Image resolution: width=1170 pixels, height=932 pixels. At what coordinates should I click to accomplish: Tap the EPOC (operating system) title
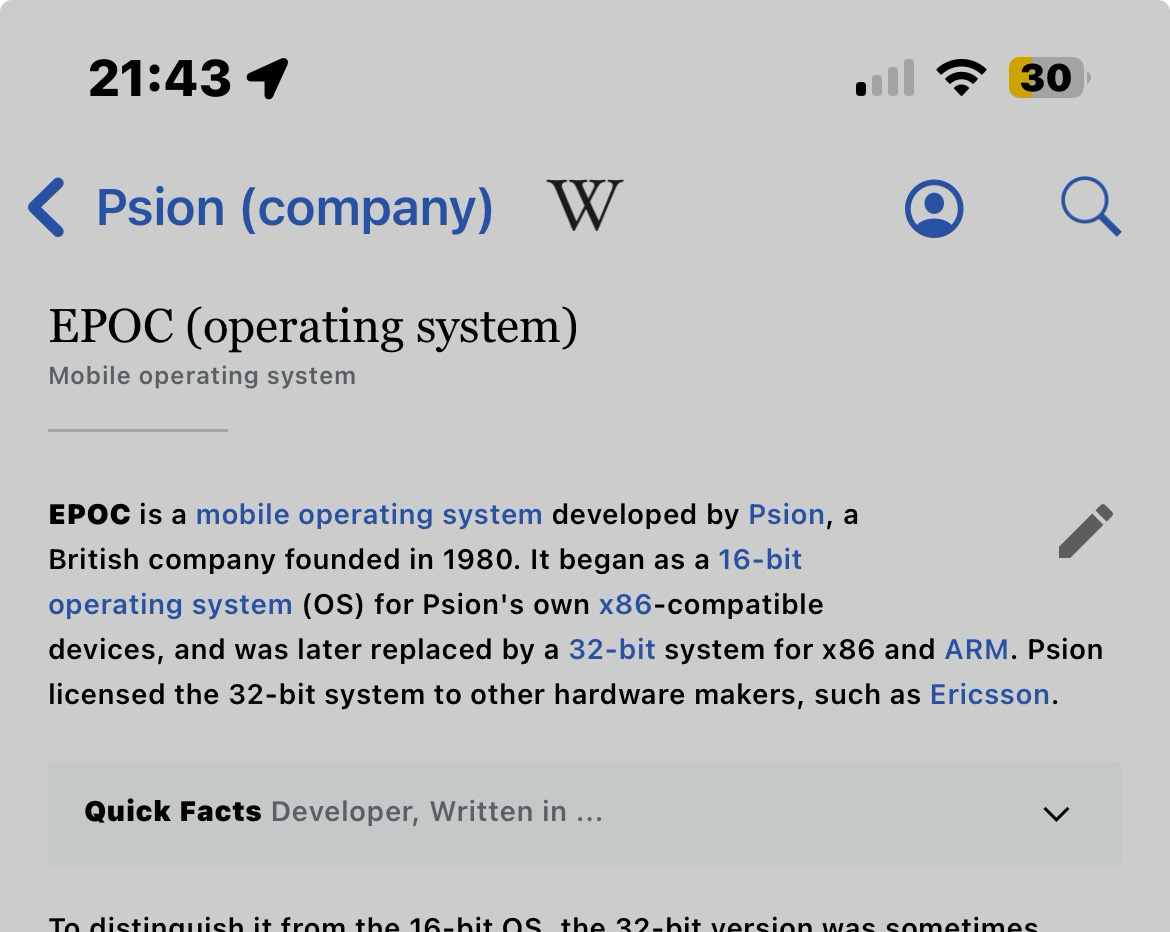313,327
